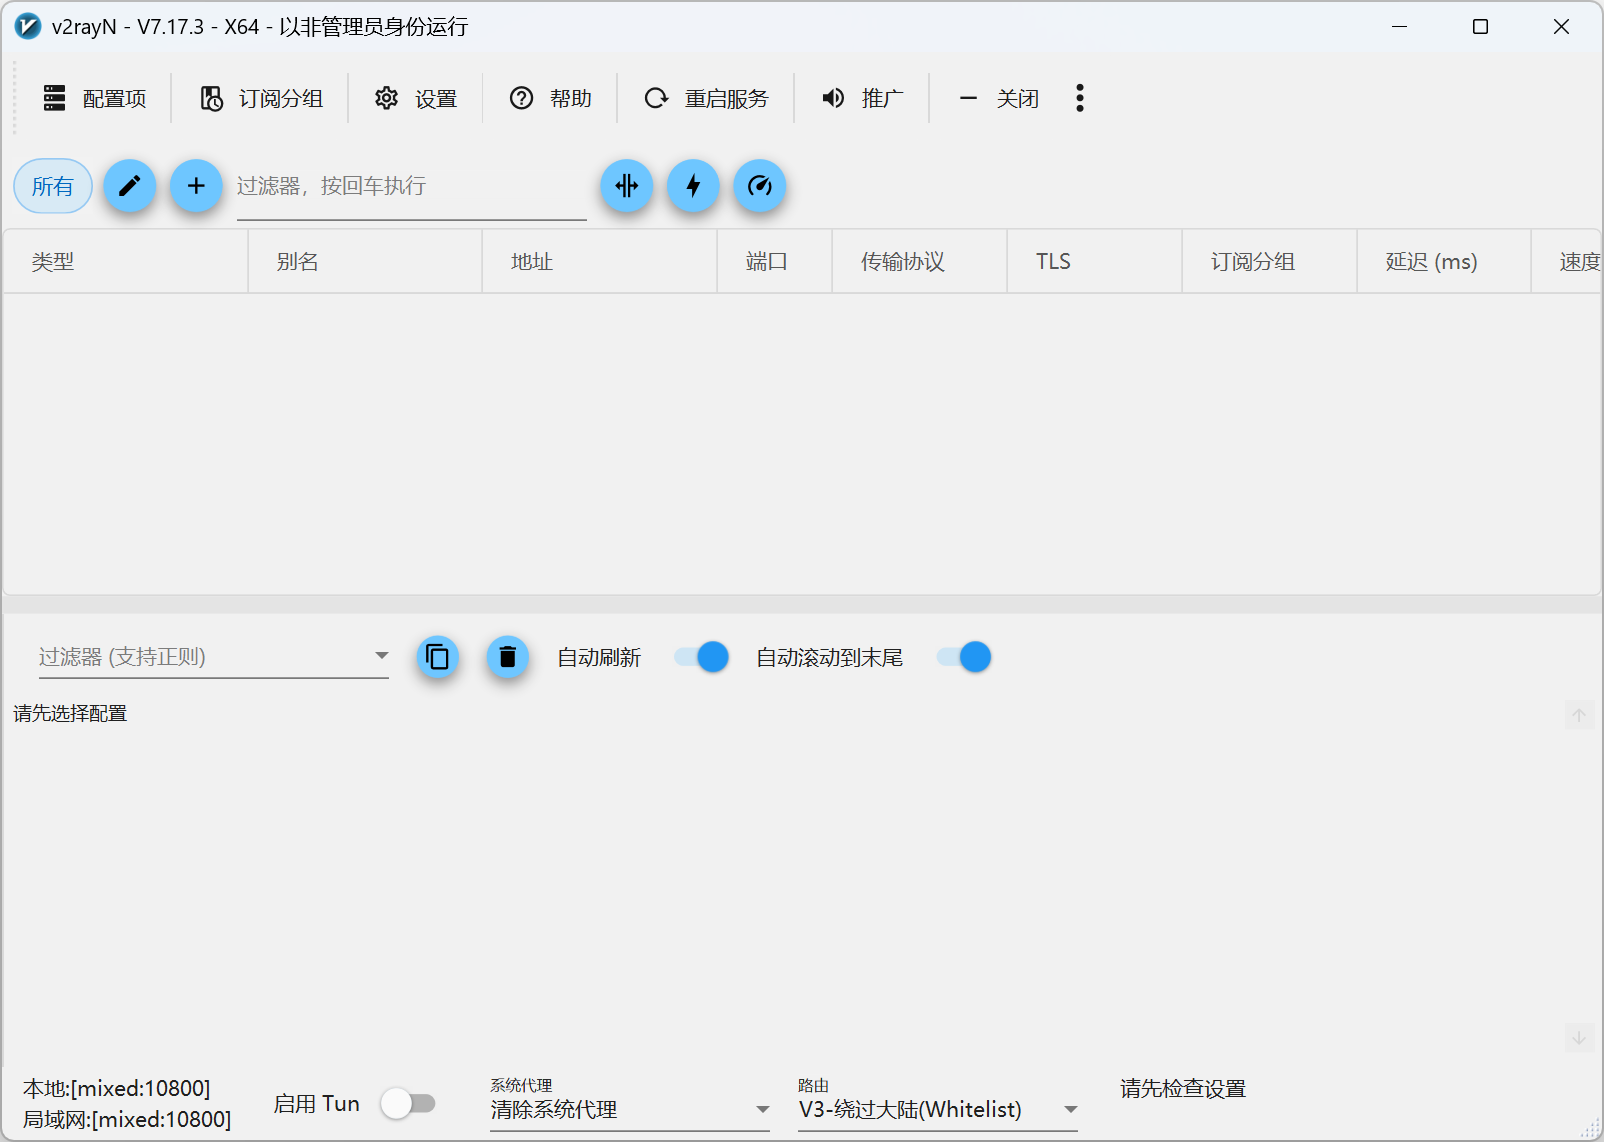The width and height of the screenshot is (1604, 1142).
Task: Focus the 过滤器，按回车执行 filter field
Action: point(411,187)
